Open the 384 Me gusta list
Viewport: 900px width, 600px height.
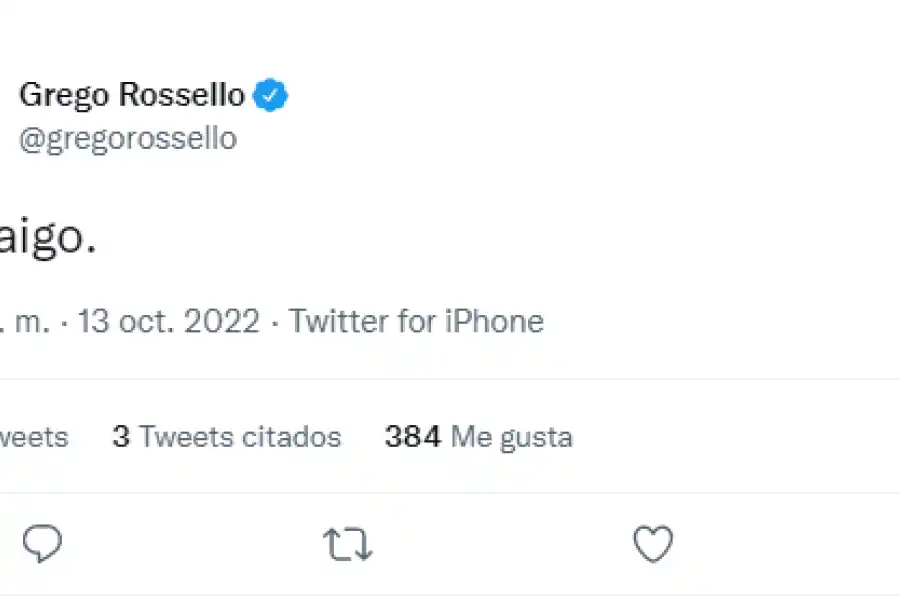[x=479, y=437]
